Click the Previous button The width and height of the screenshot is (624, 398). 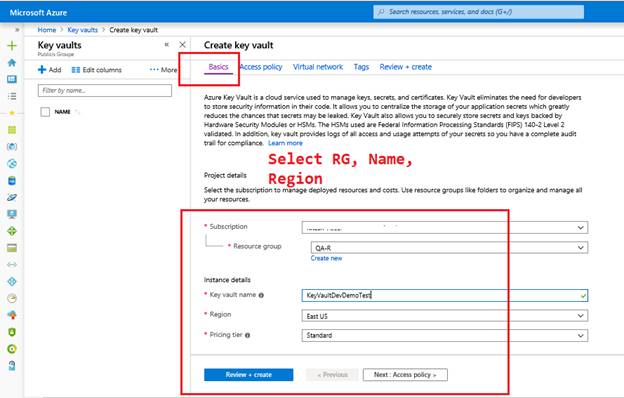pyautogui.click(x=332, y=375)
